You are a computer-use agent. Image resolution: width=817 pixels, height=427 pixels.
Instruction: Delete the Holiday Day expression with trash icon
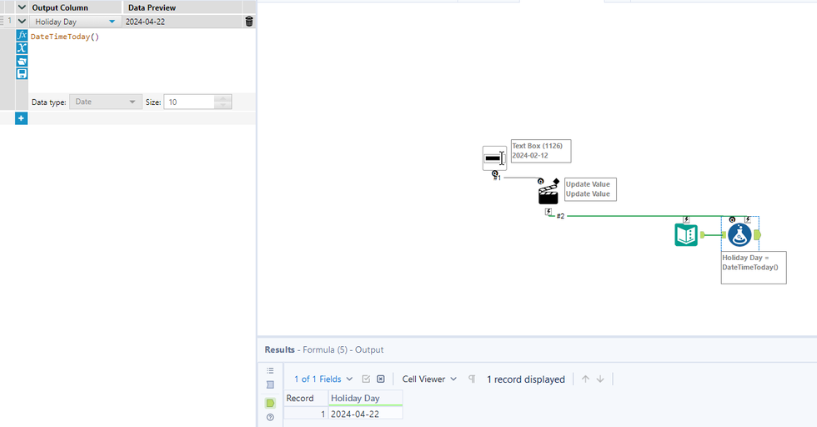point(249,21)
